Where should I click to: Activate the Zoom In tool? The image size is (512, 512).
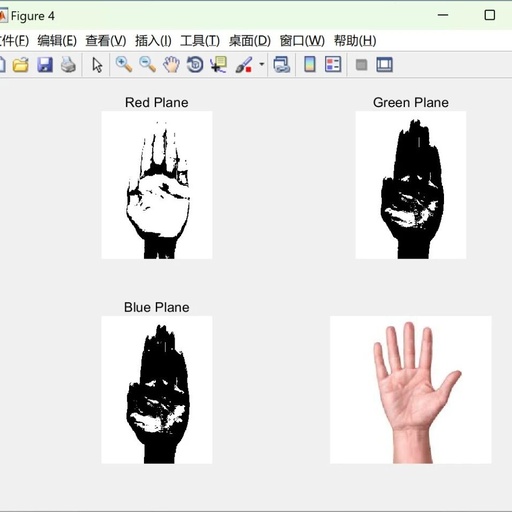point(124,65)
